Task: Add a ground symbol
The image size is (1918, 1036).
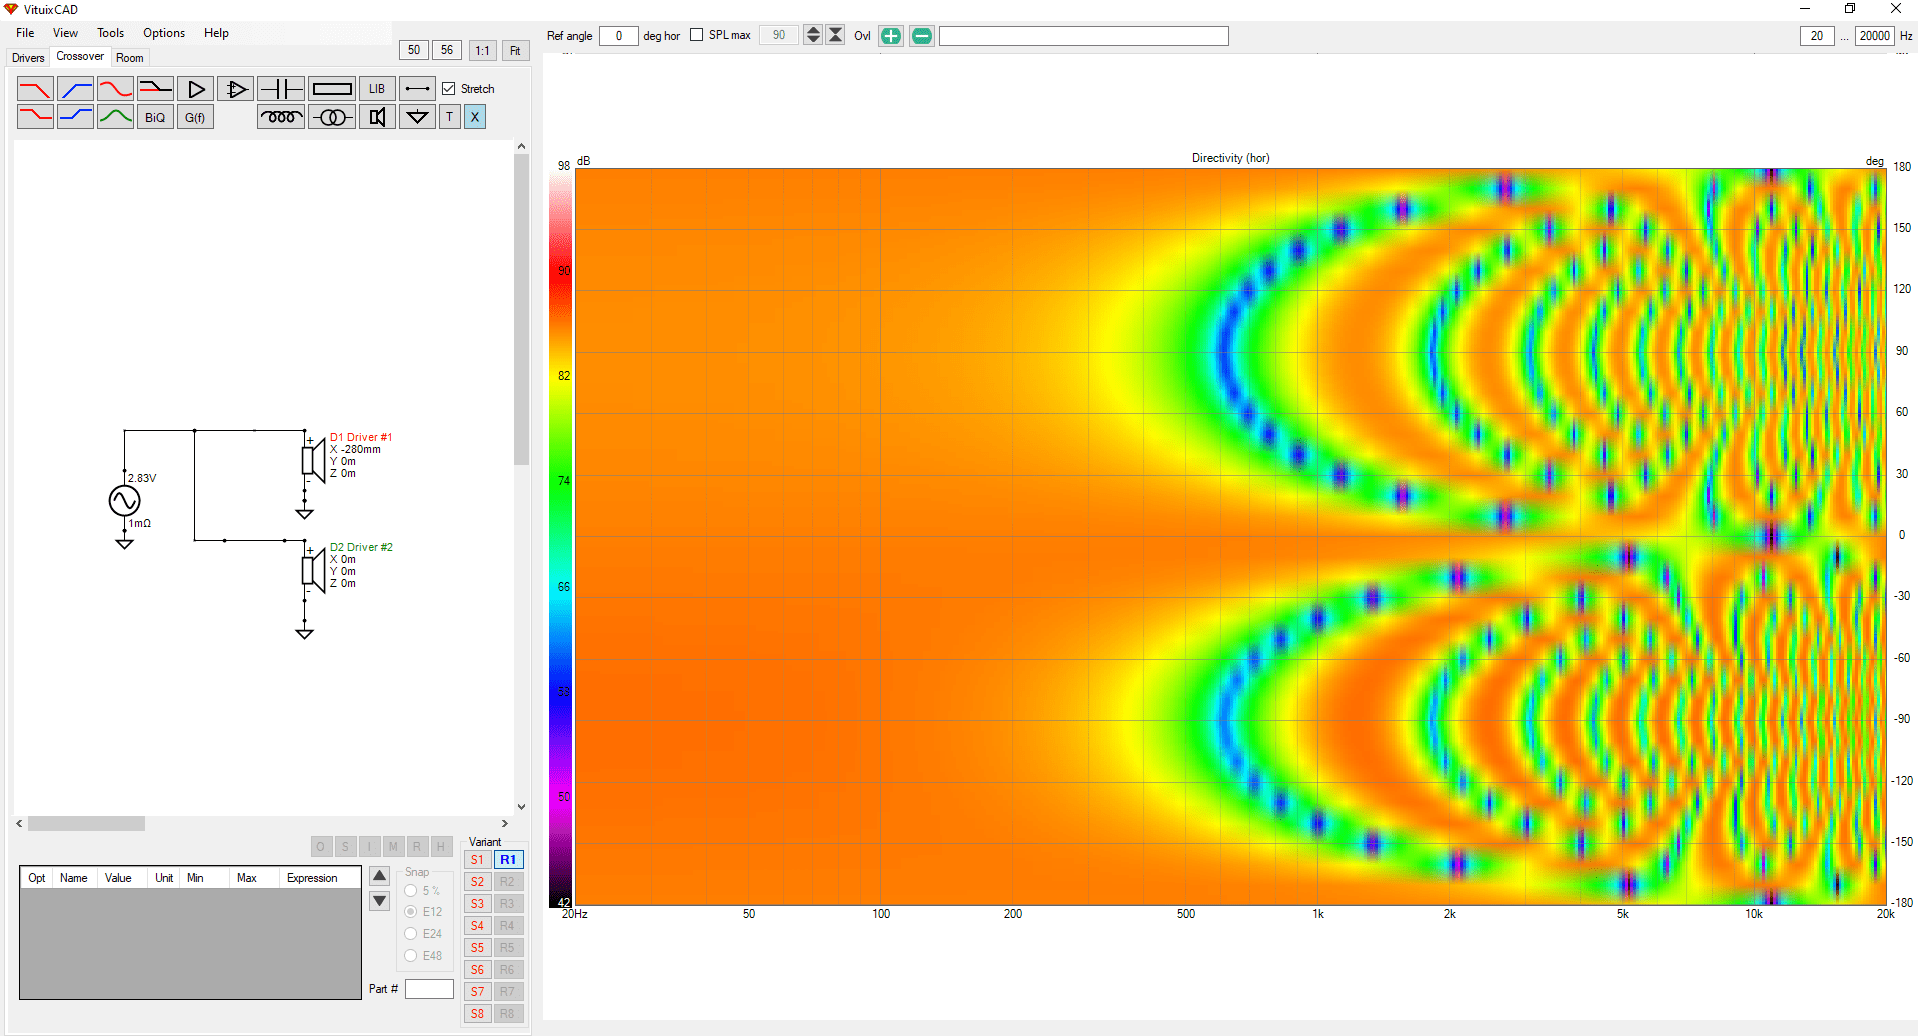Action: tap(417, 117)
